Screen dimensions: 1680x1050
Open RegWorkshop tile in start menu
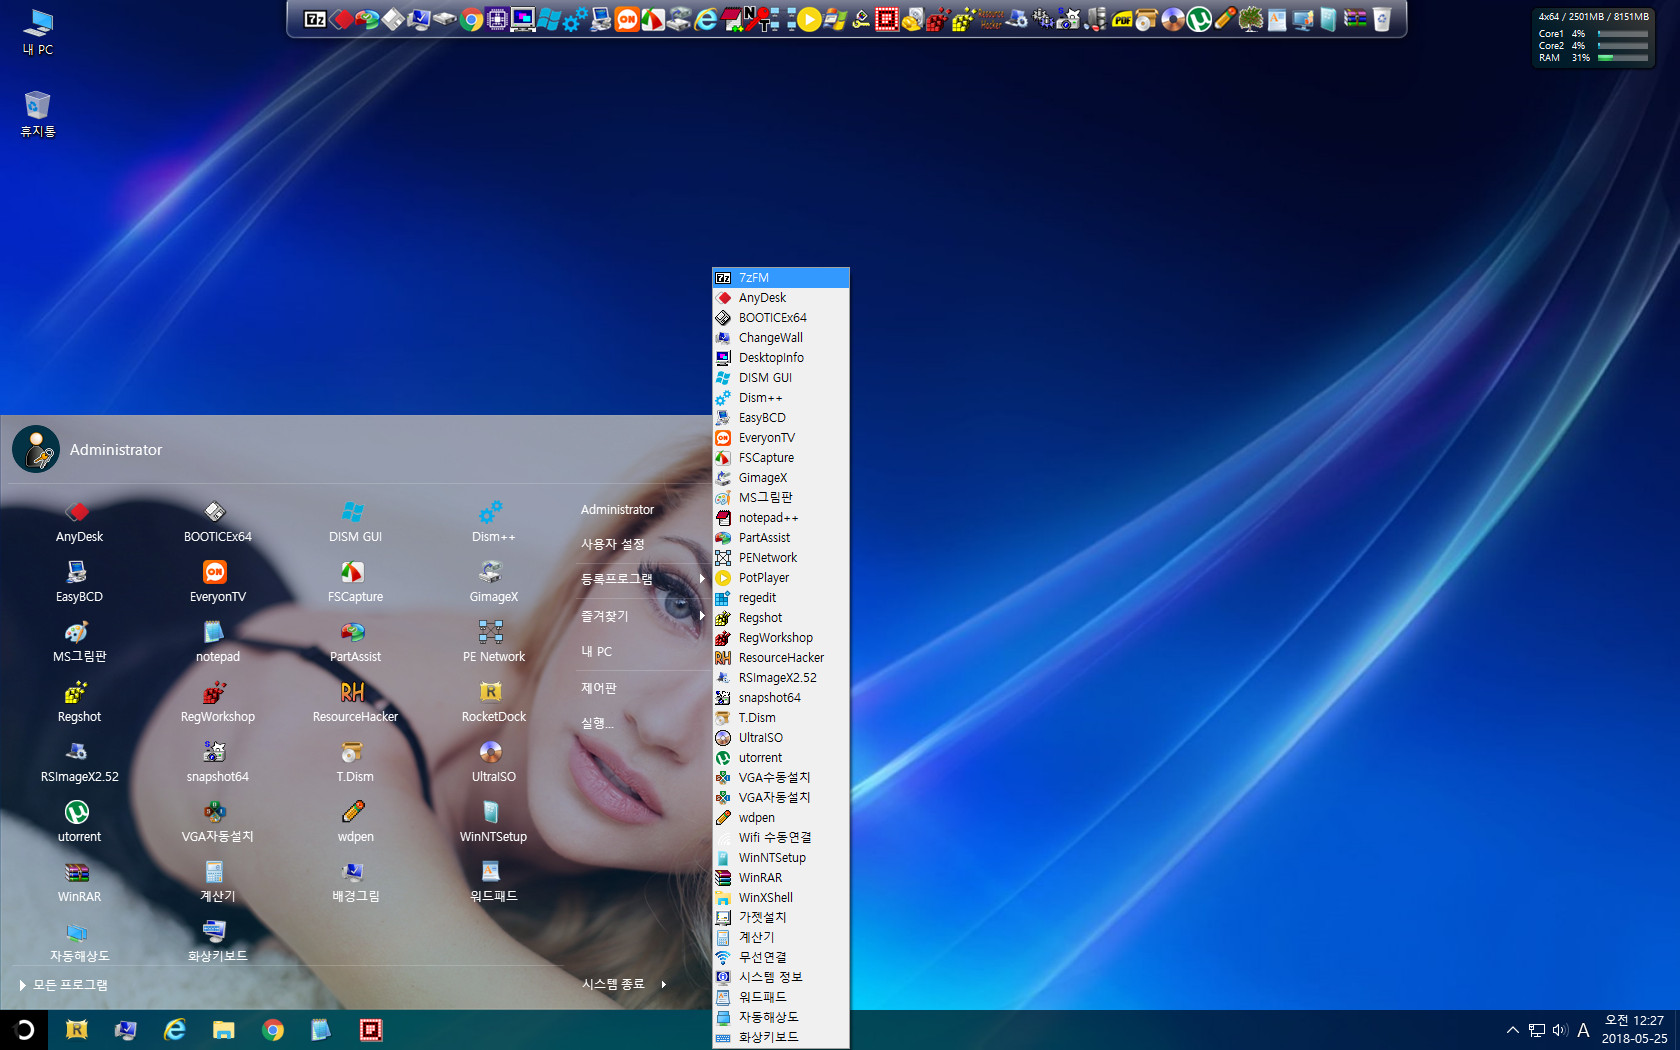point(217,702)
